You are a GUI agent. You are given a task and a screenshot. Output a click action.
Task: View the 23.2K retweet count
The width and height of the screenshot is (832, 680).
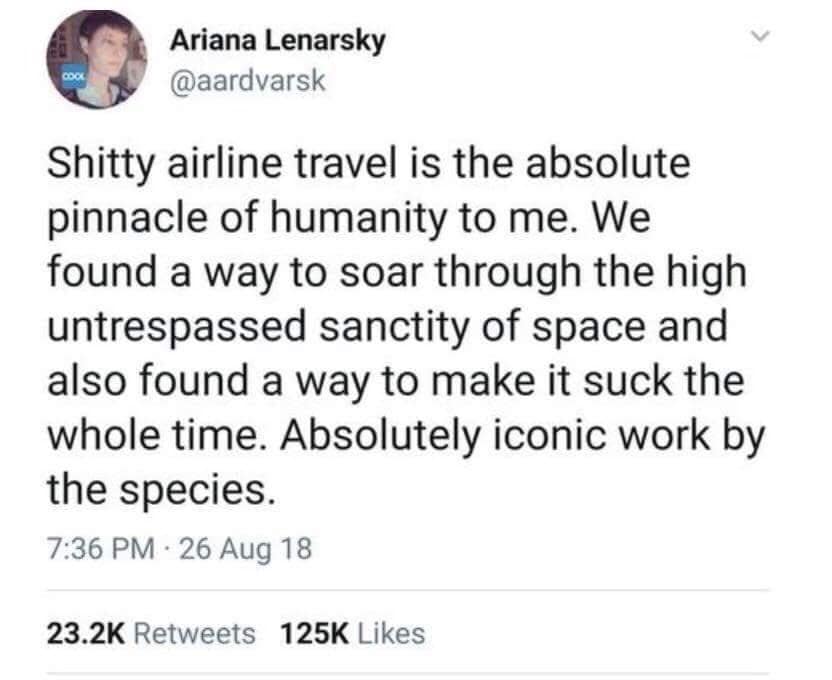(83, 633)
